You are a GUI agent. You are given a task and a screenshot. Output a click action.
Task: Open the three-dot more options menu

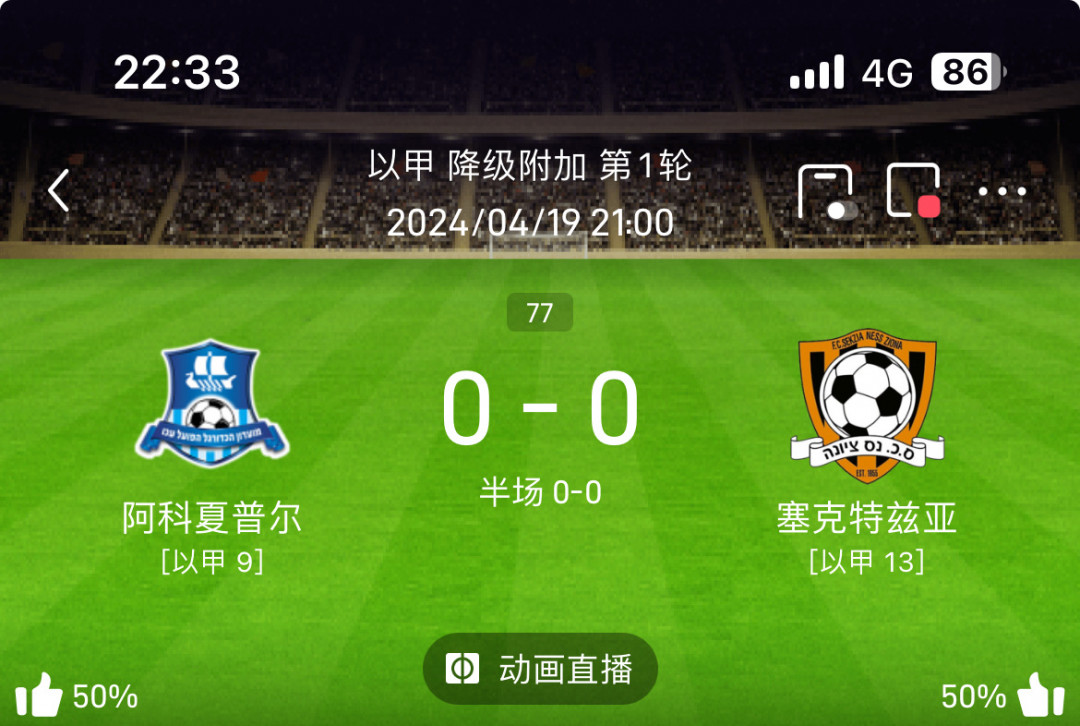(x=1002, y=191)
